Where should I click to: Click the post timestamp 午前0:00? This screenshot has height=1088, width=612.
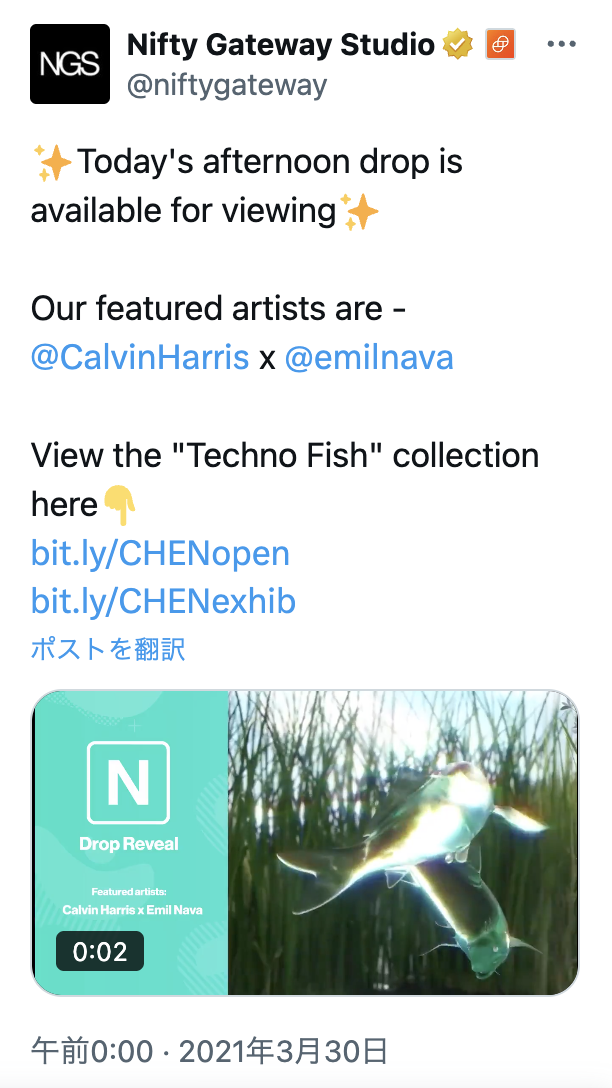point(92,1052)
